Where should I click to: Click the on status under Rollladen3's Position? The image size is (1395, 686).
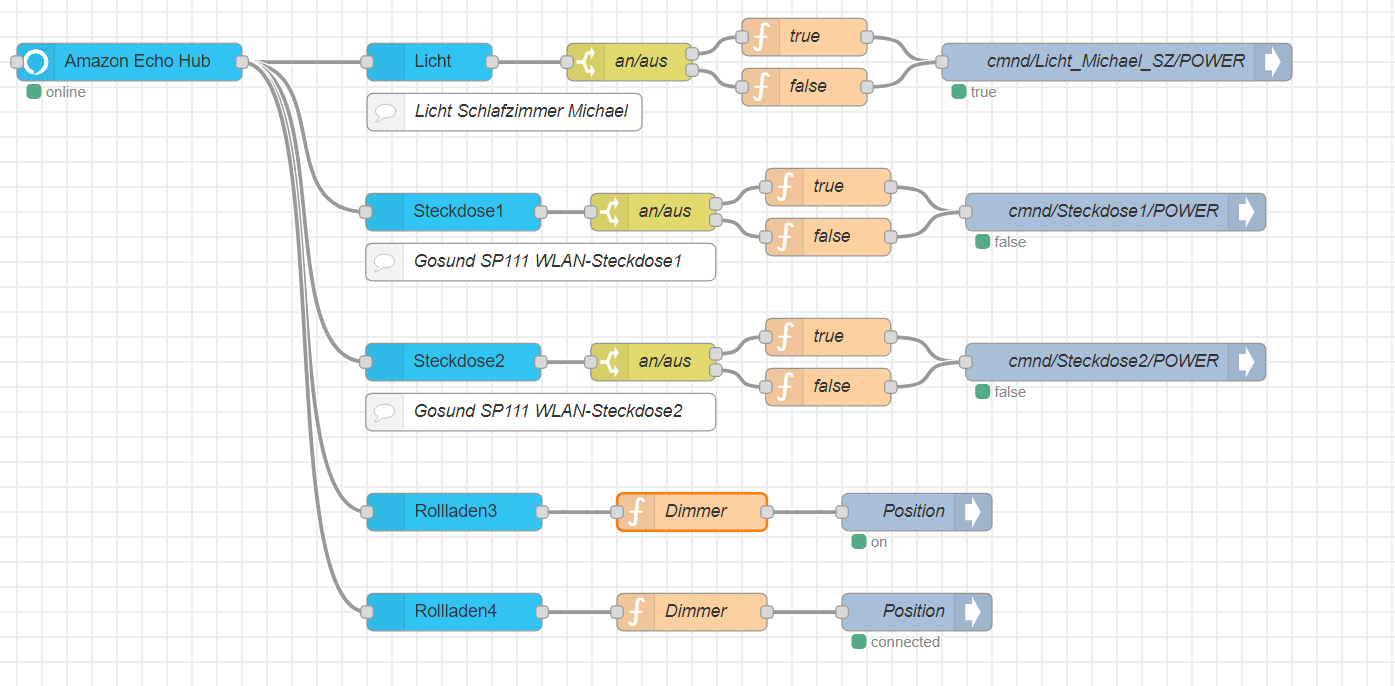(x=870, y=542)
